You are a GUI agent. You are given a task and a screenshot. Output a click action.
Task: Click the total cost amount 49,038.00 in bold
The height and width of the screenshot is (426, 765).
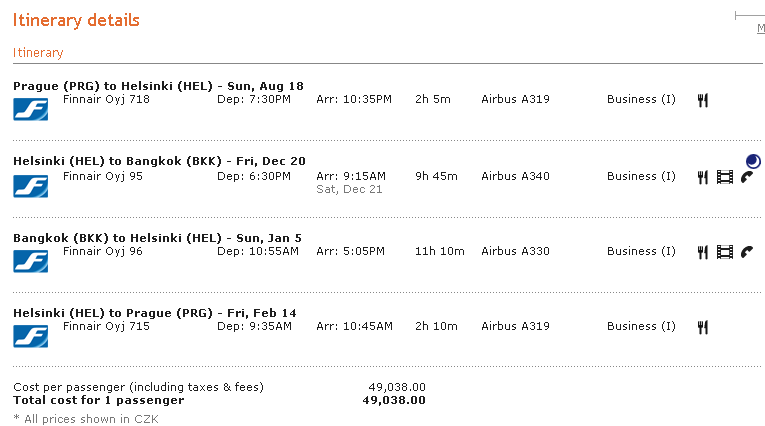click(393, 400)
